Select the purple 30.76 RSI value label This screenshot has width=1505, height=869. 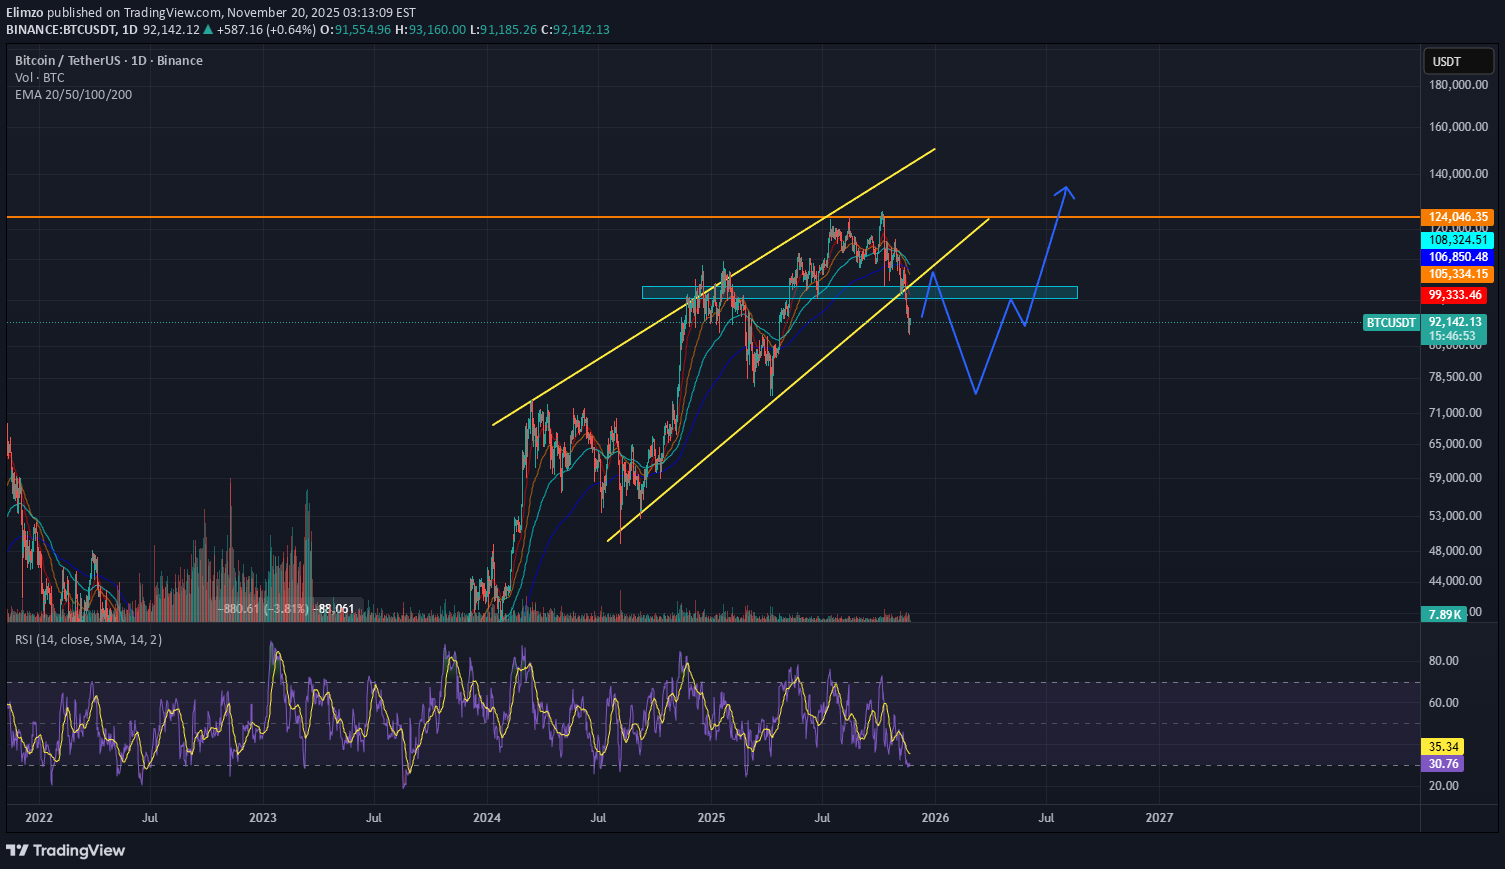pyautogui.click(x=1443, y=763)
